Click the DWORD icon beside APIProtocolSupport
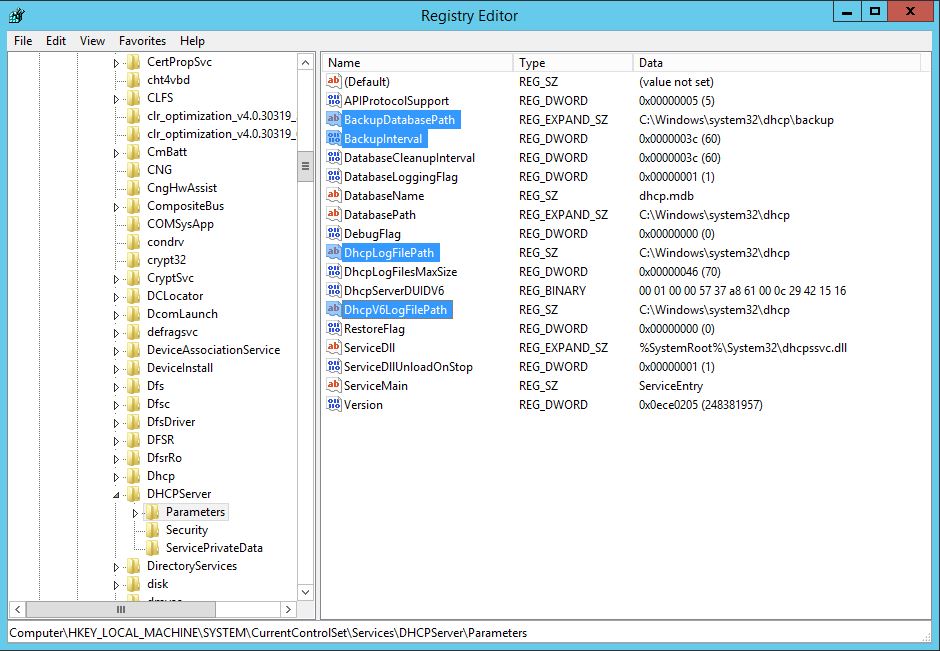 coord(334,101)
